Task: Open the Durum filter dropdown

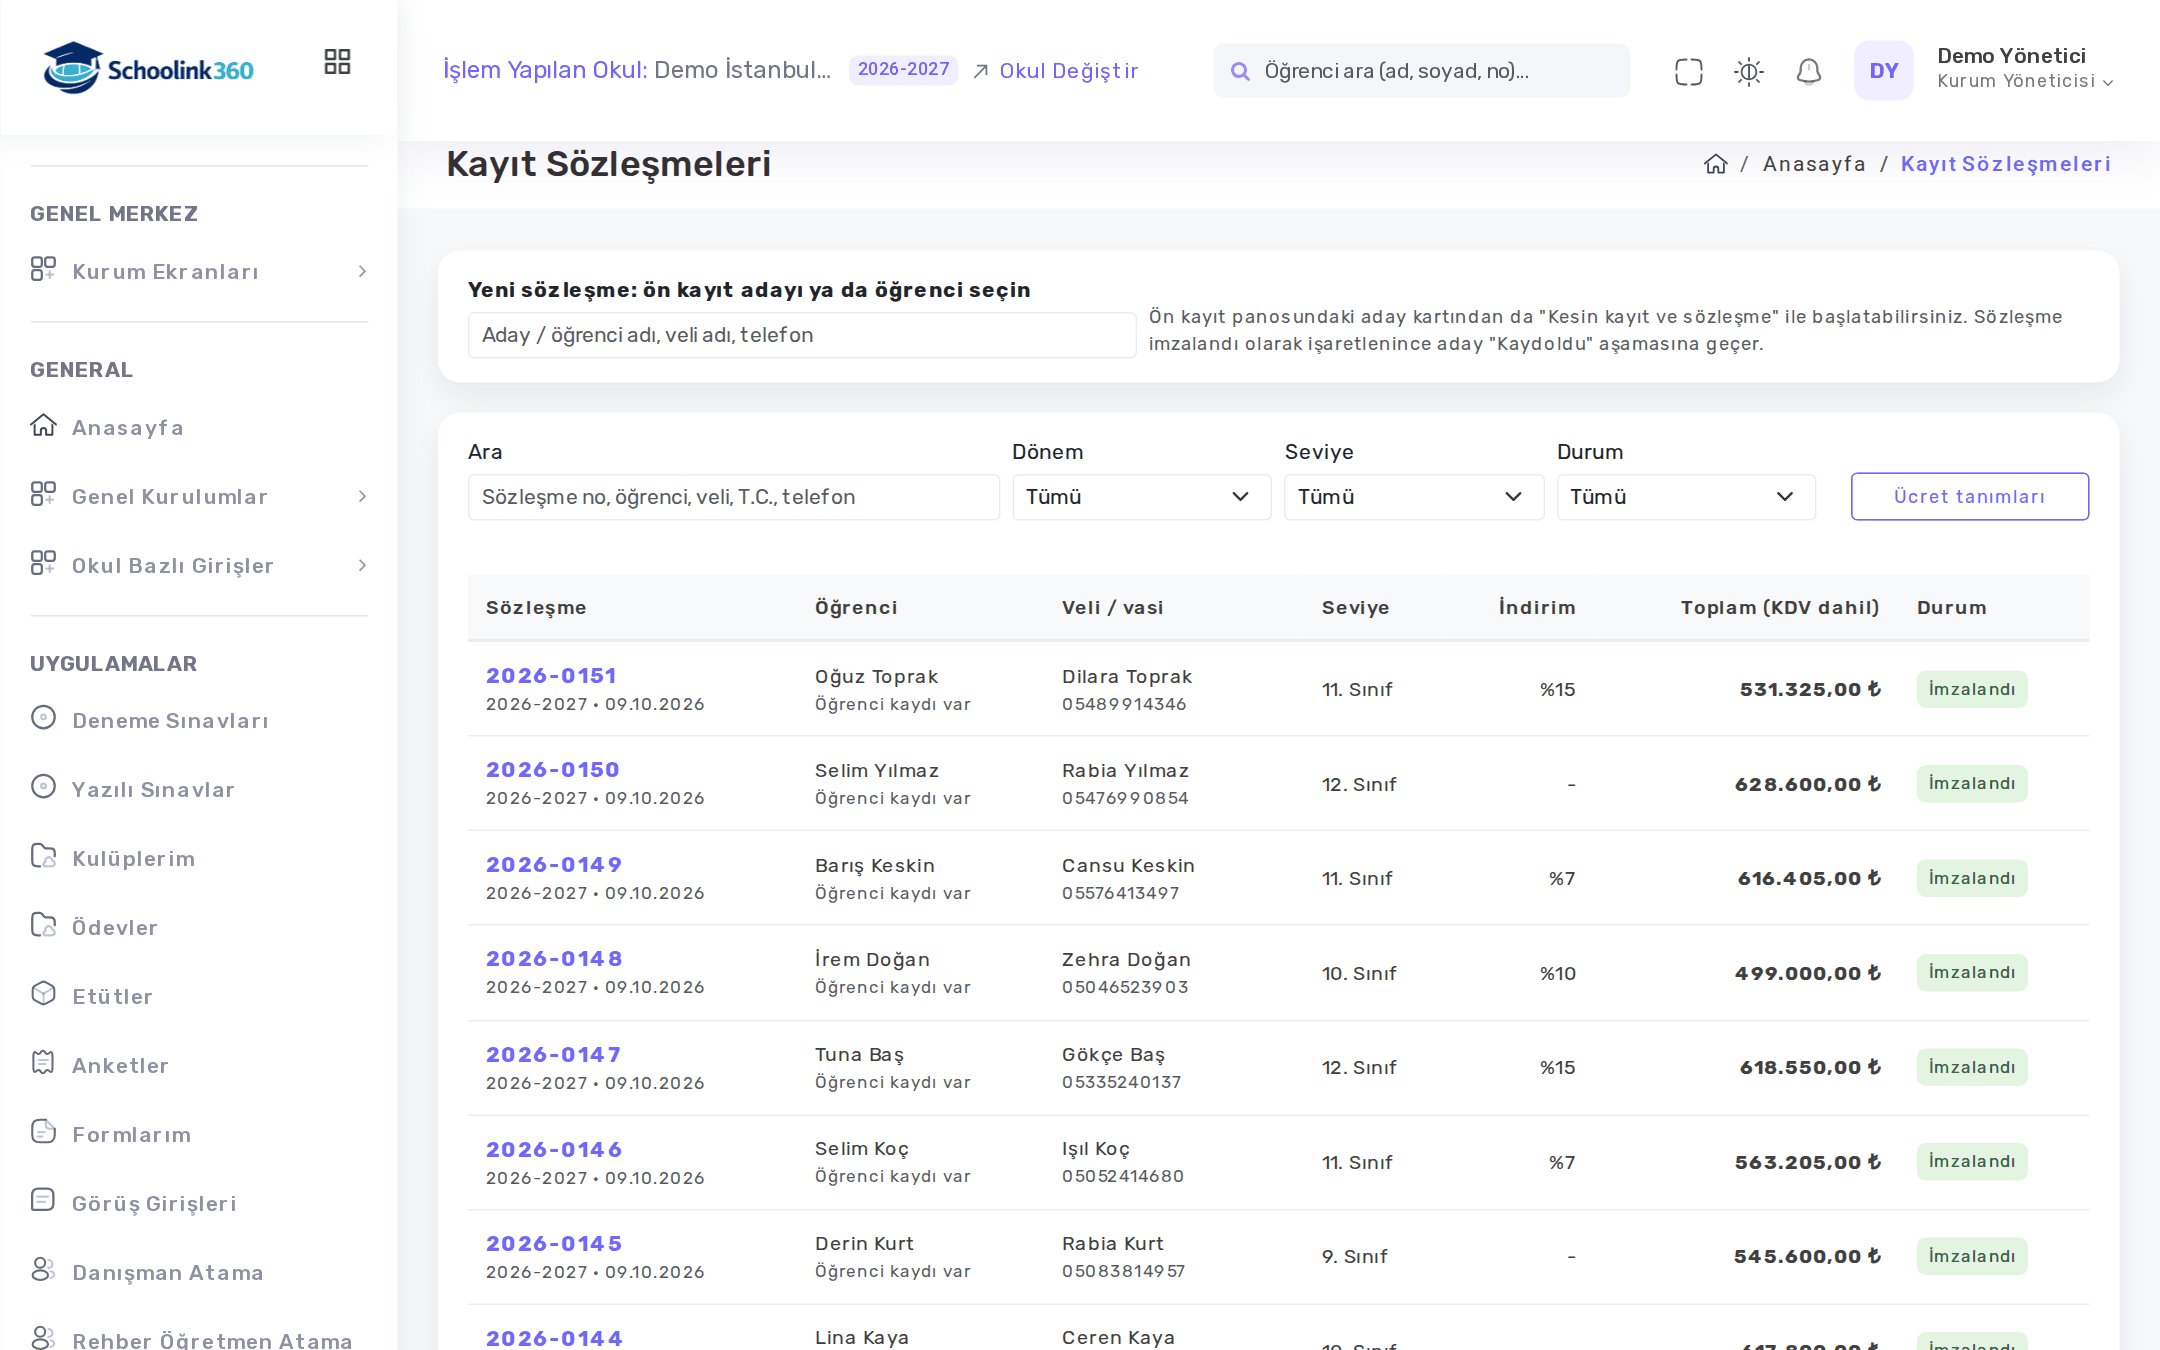Action: coord(1685,497)
